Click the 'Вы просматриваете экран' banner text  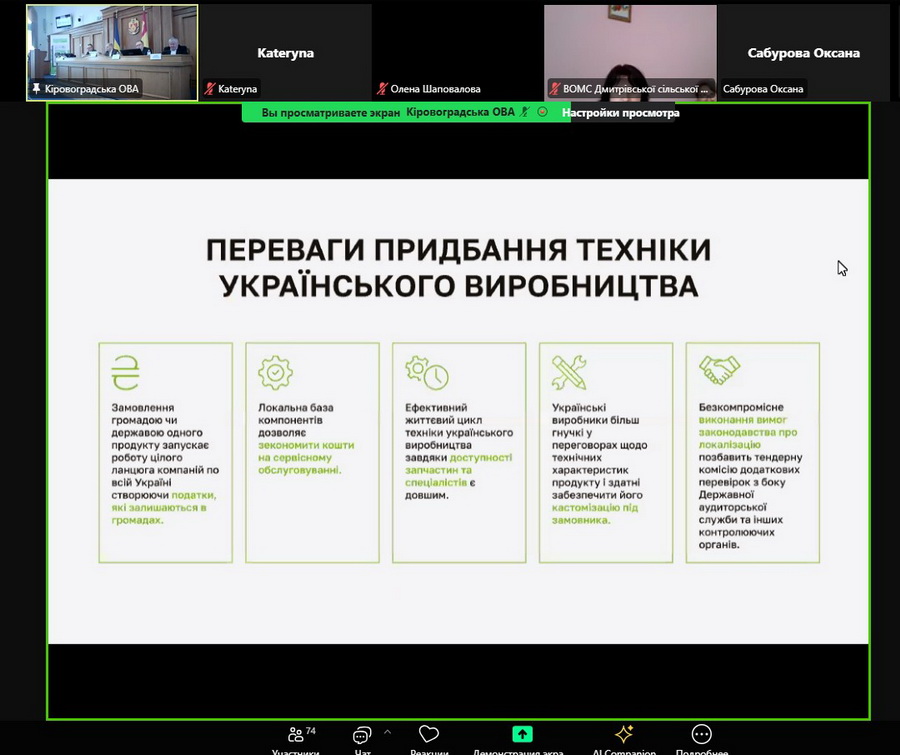[330, 113]
